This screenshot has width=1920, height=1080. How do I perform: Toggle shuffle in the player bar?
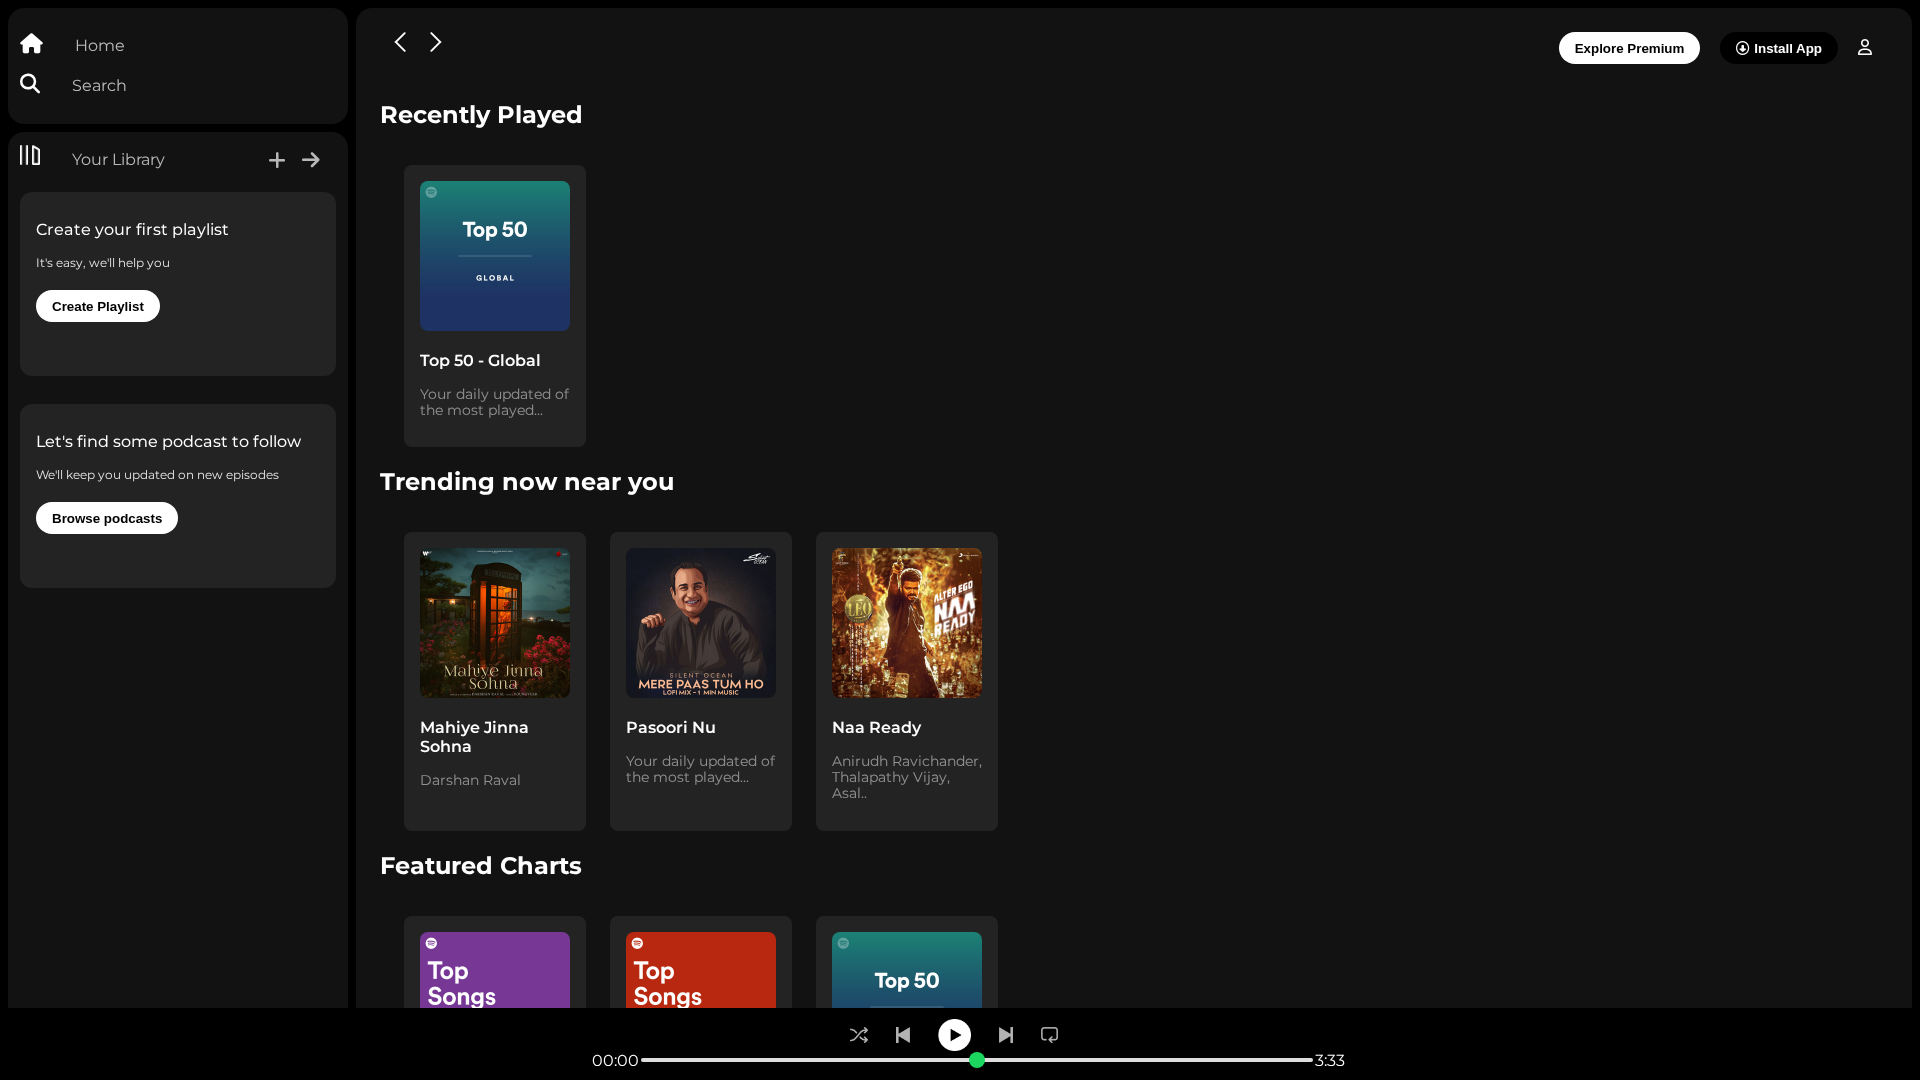click(x=858, y=1035)
